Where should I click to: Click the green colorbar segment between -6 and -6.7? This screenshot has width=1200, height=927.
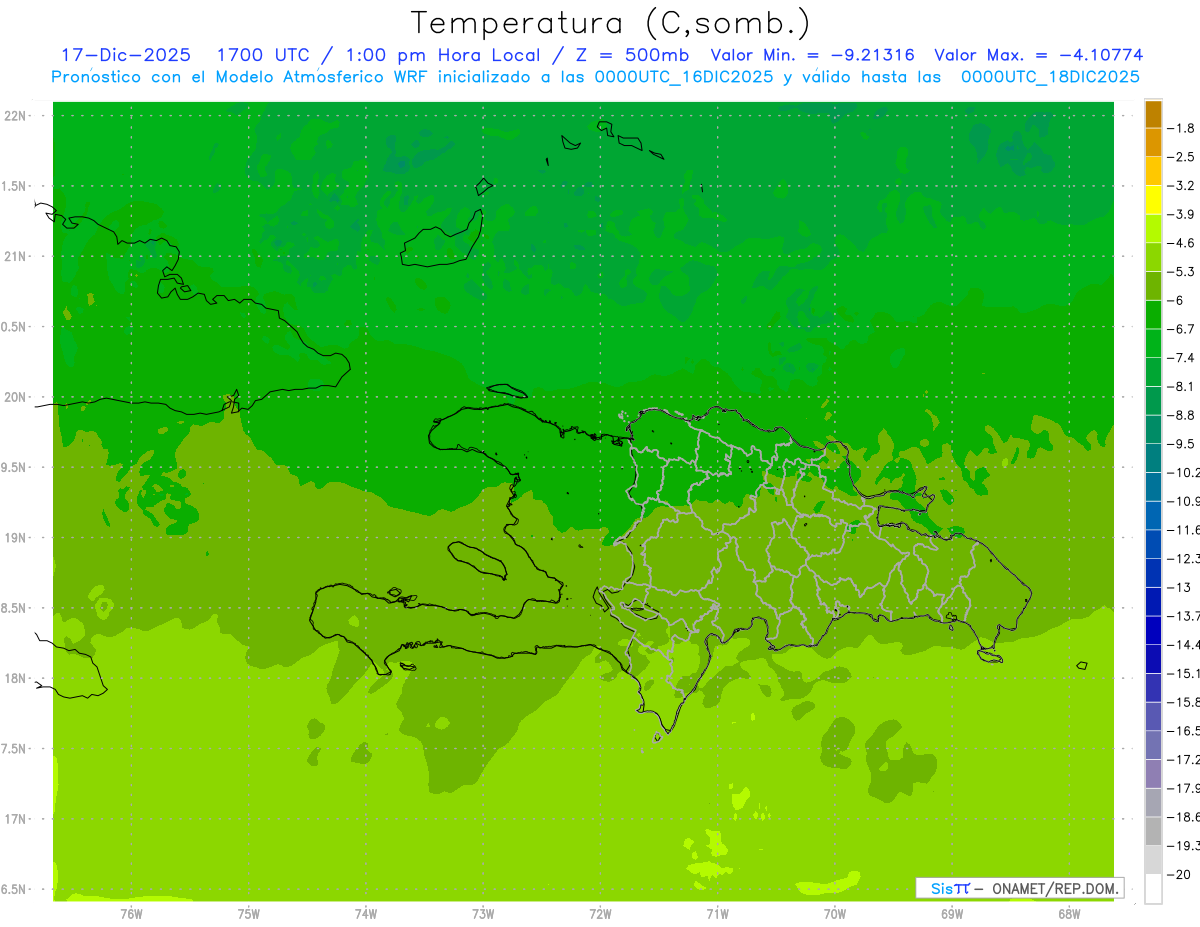click(x=1153, y=315)
